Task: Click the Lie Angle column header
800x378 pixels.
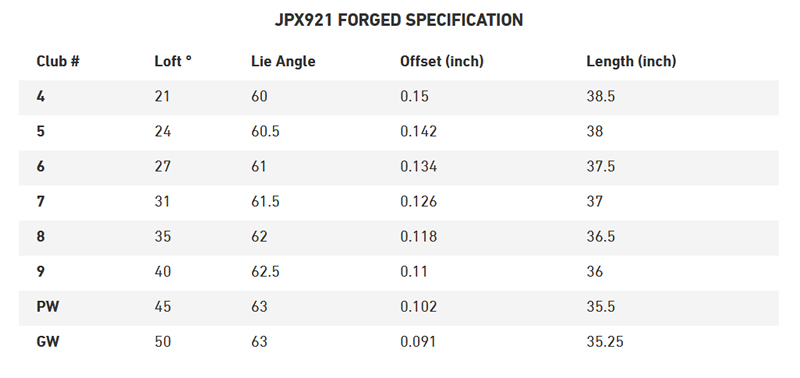Action: [x=283, y=61]
